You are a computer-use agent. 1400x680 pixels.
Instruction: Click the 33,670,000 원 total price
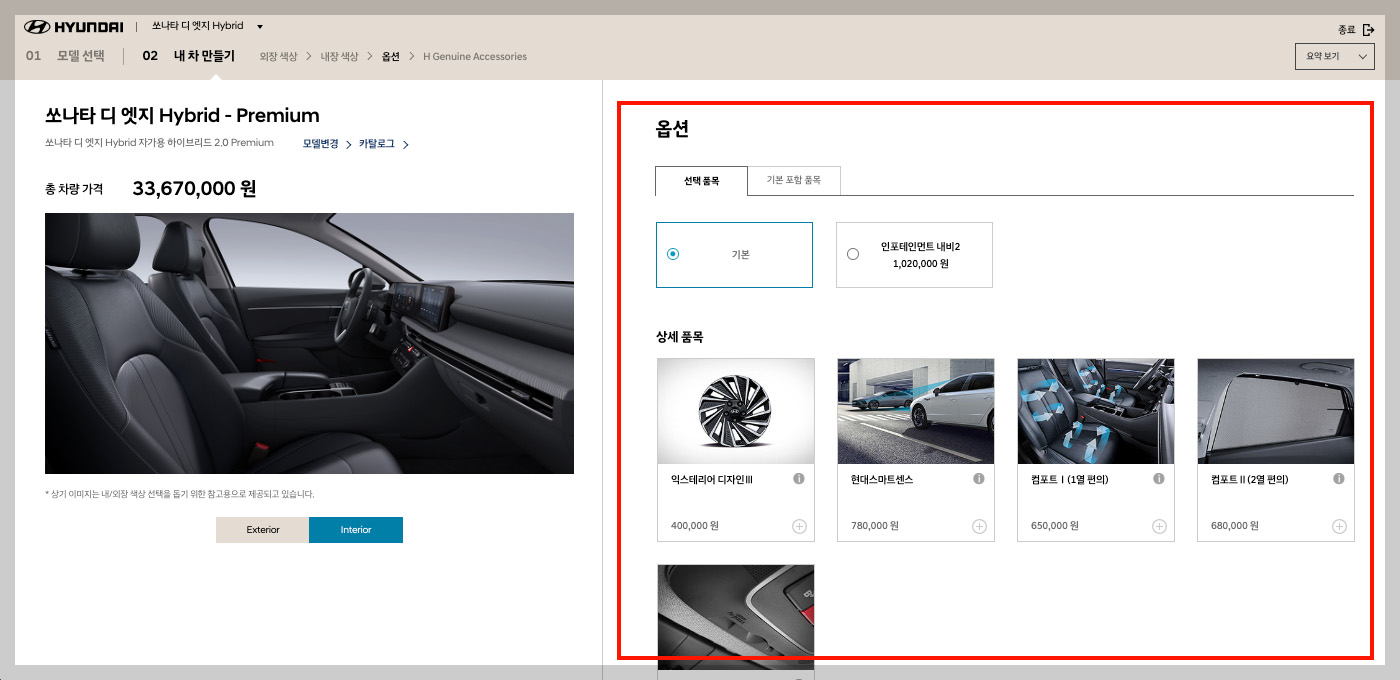[x=195, y=188]
